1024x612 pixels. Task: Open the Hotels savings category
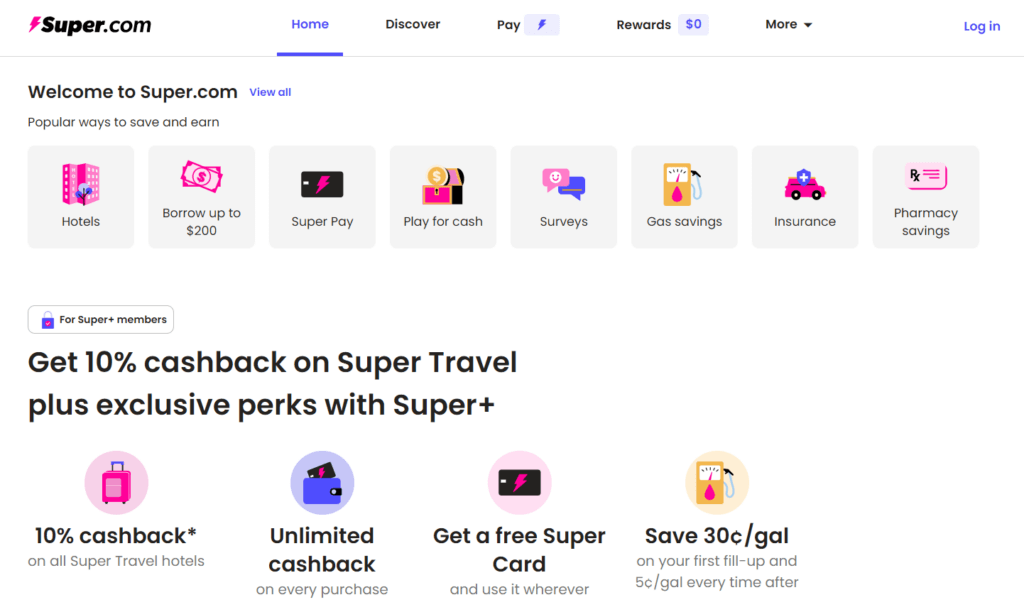pos(80,196)
